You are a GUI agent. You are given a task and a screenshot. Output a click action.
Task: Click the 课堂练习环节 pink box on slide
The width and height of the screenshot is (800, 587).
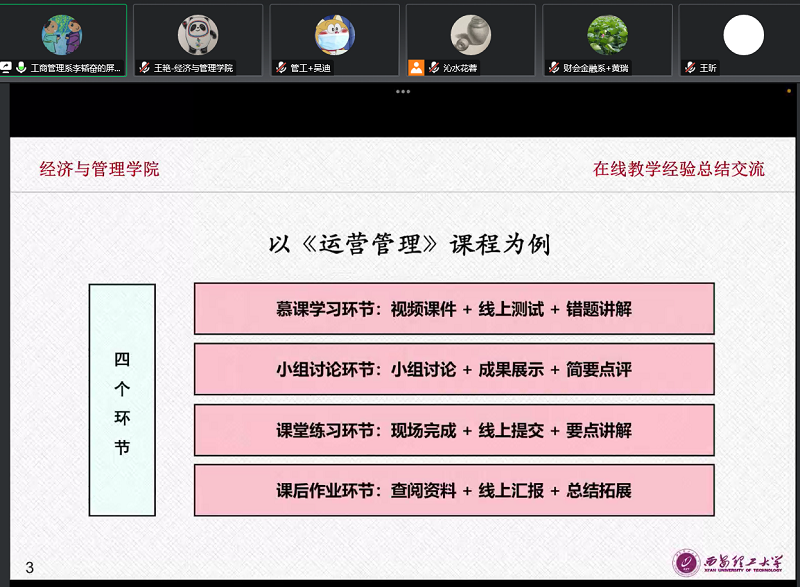tap(454, 430)
